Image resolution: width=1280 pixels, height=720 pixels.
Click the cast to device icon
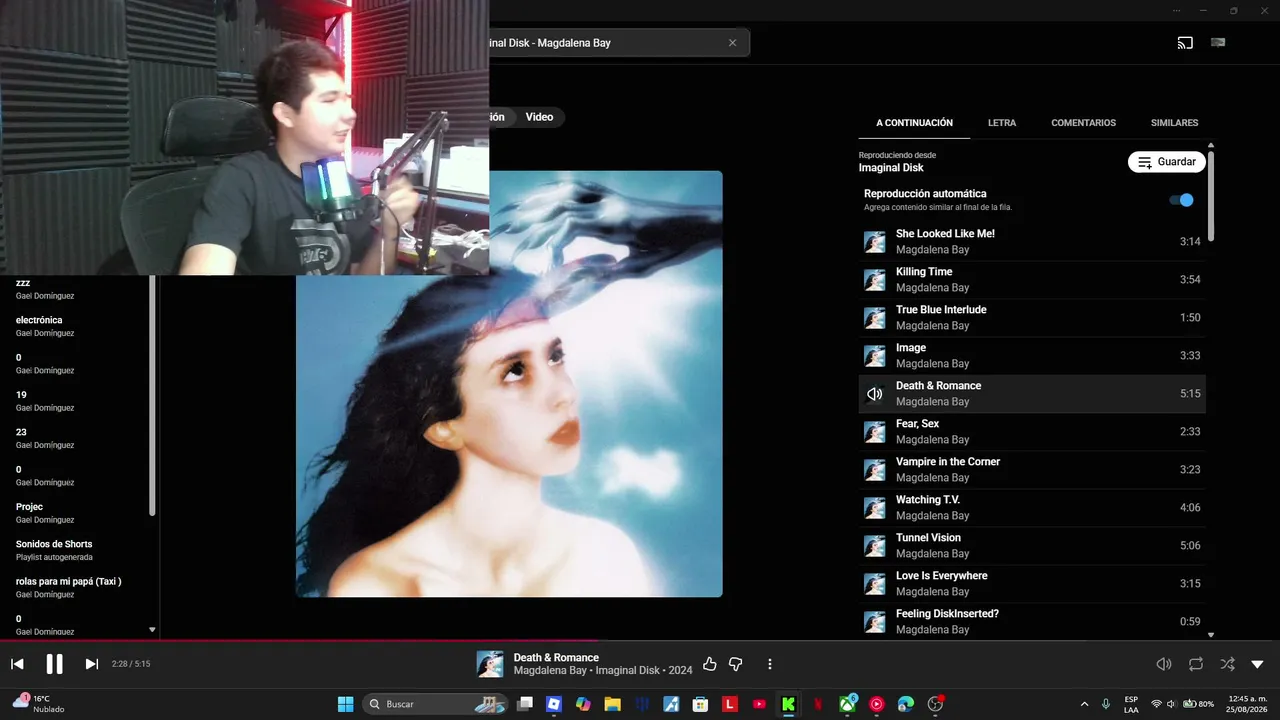coord(1185,43)
